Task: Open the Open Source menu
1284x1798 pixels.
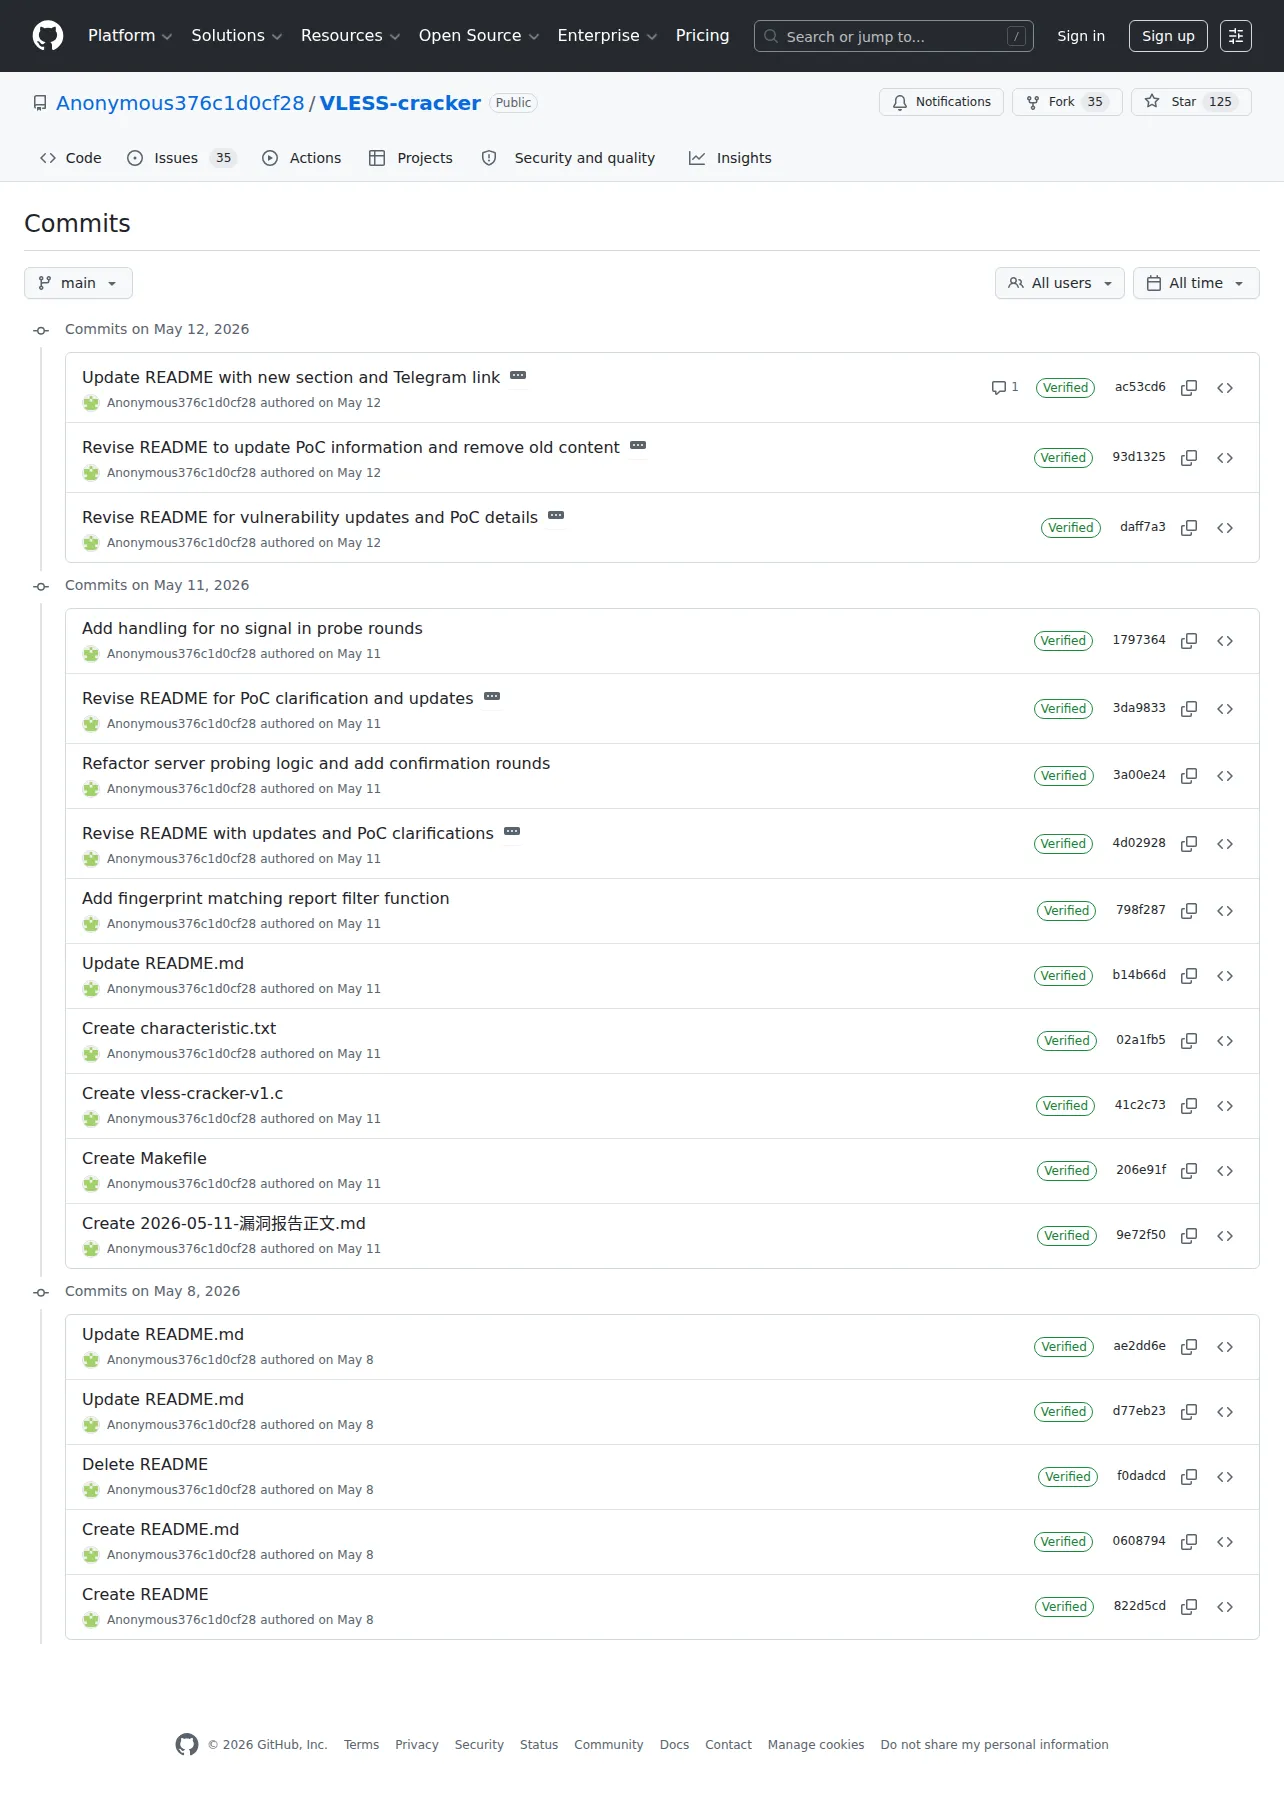Action: (479, 36)
